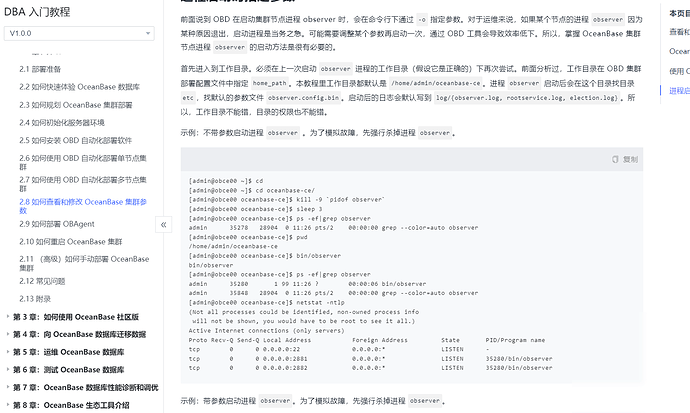Screen dimensions: 690x413
Task: Open 2.3 如何规划 OceanBase 集群部署
Action: (76, 105)
